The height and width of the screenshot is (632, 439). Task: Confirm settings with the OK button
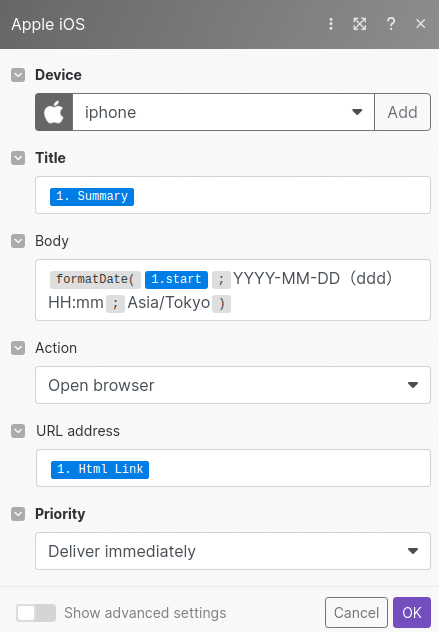[x=412, y=613]
